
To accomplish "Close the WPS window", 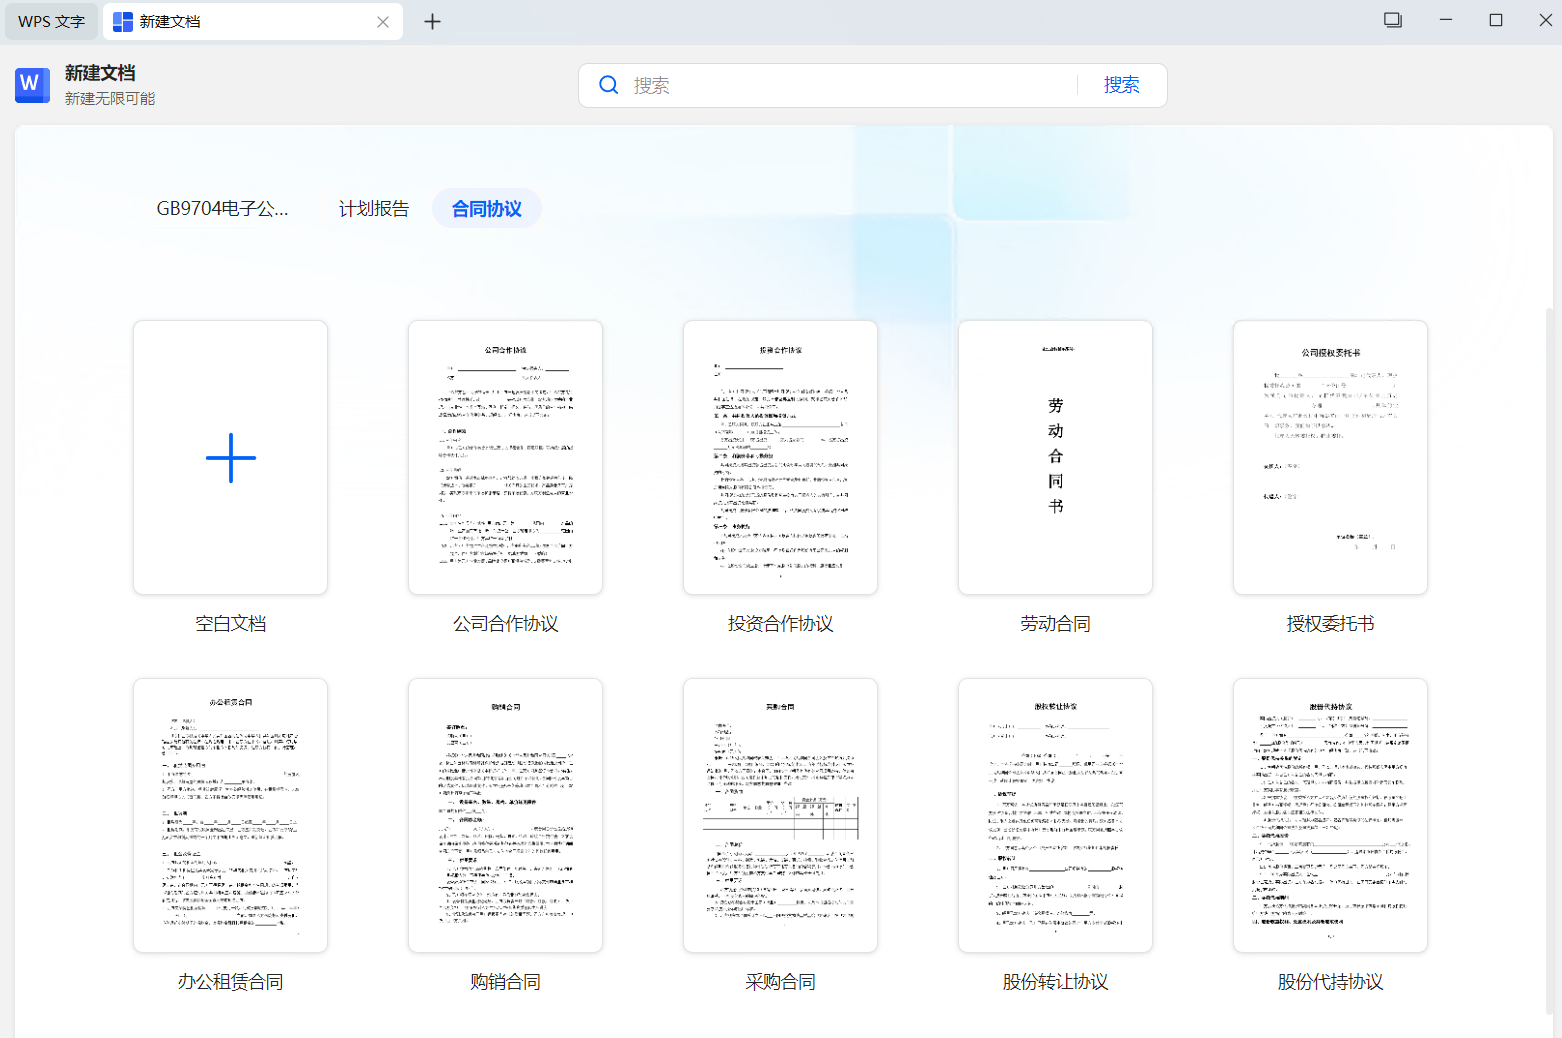I will [x=1545, y=20].
